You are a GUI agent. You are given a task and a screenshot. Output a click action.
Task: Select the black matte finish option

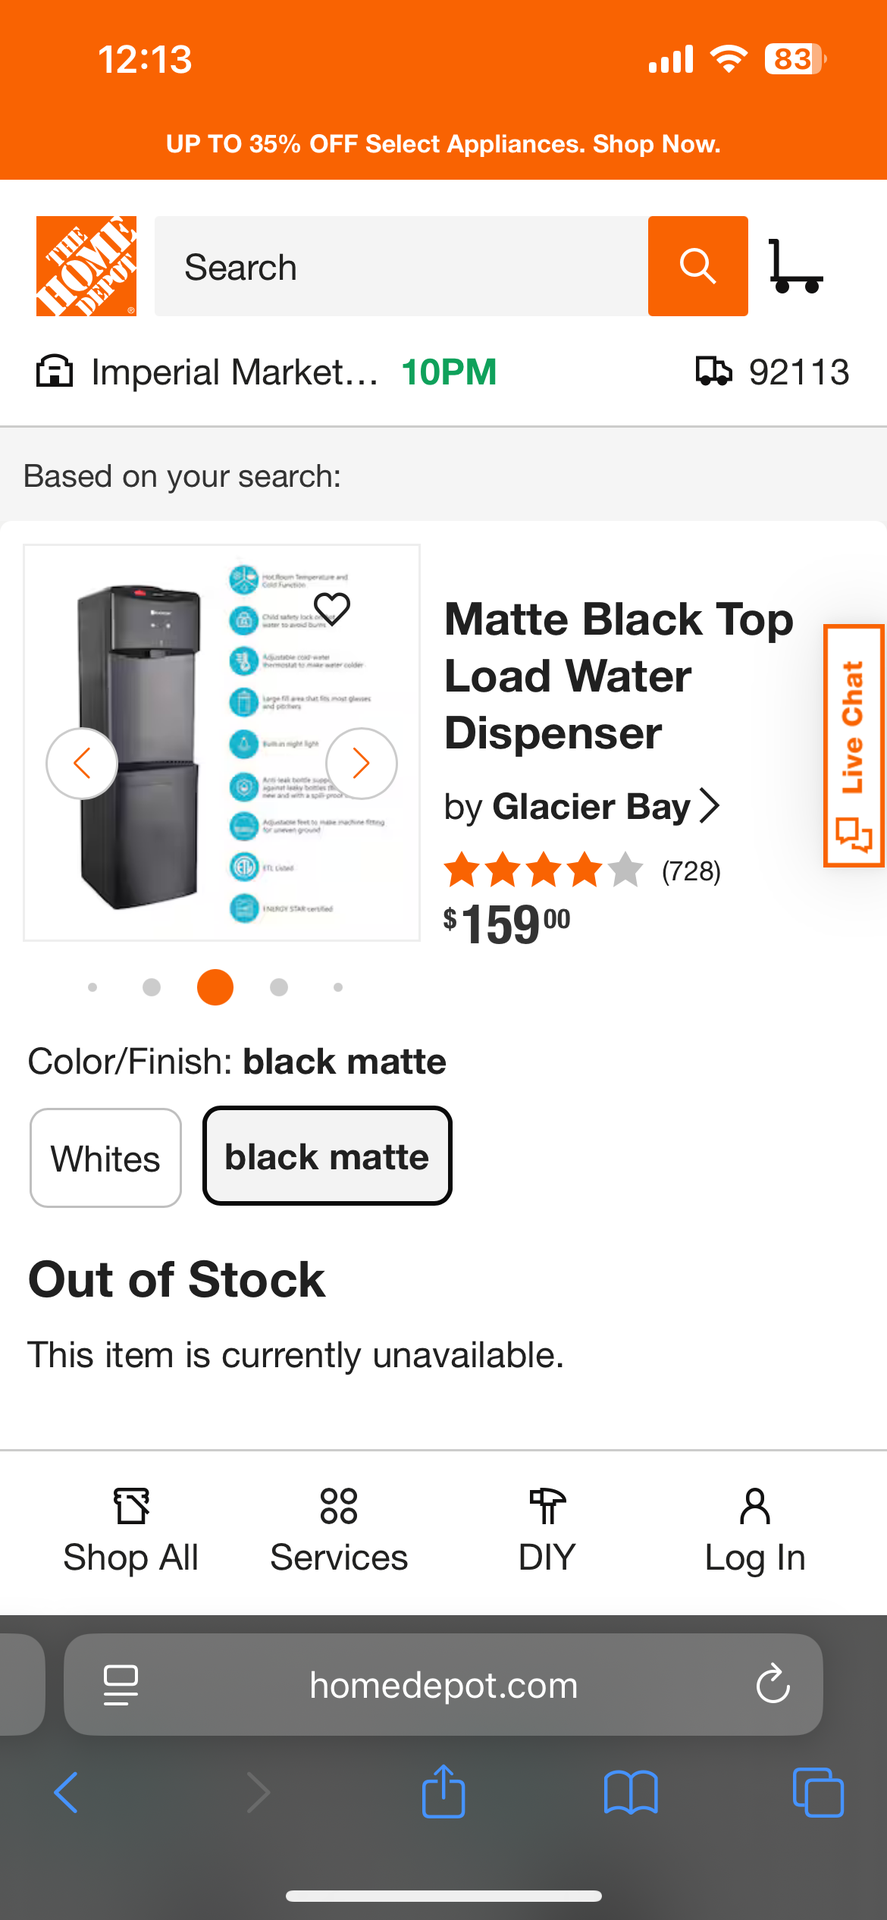327,1156
